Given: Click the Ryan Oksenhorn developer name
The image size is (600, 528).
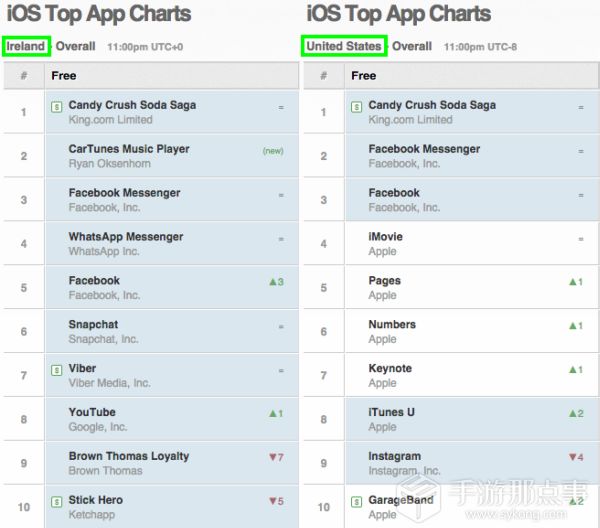Looking at the screenshot, I should (x=109, y=164).
